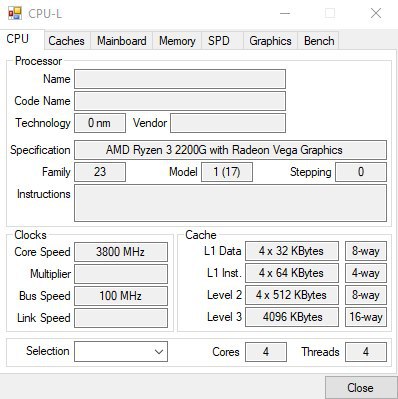Click the Technology field showing 0 nm
This screenshot has height=399, width=398.
pyautogui.click(x=100, y=123)
